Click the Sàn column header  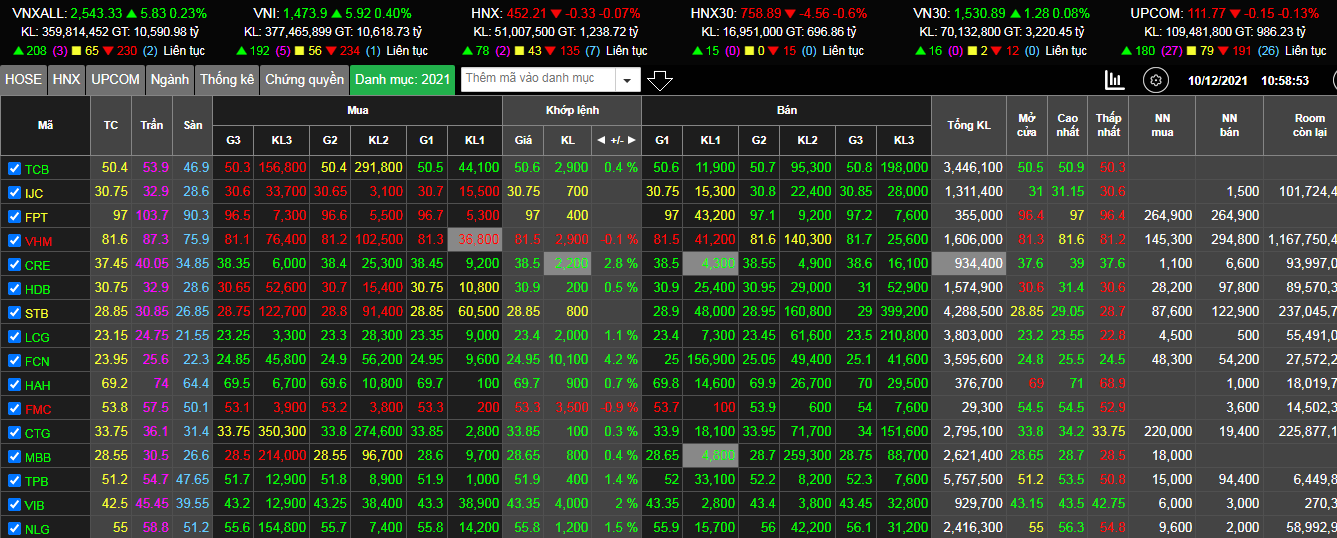193,125
